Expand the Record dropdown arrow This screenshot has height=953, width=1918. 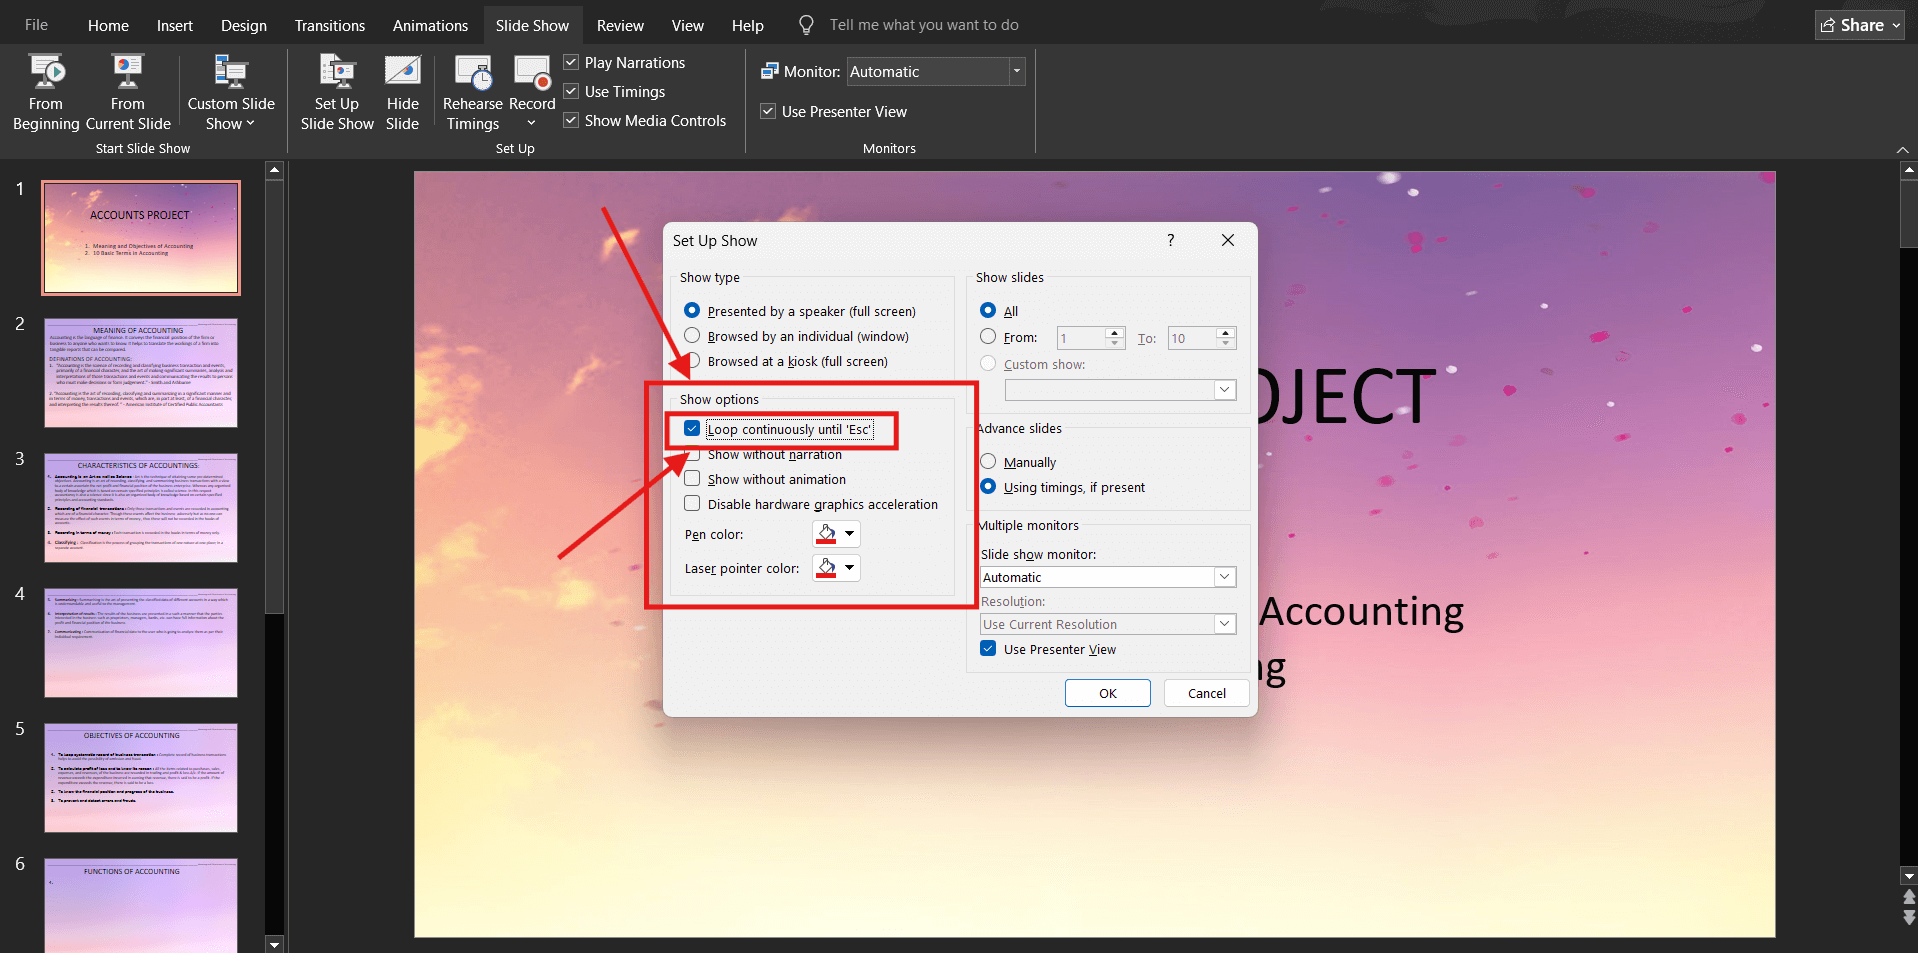[532, 124]
